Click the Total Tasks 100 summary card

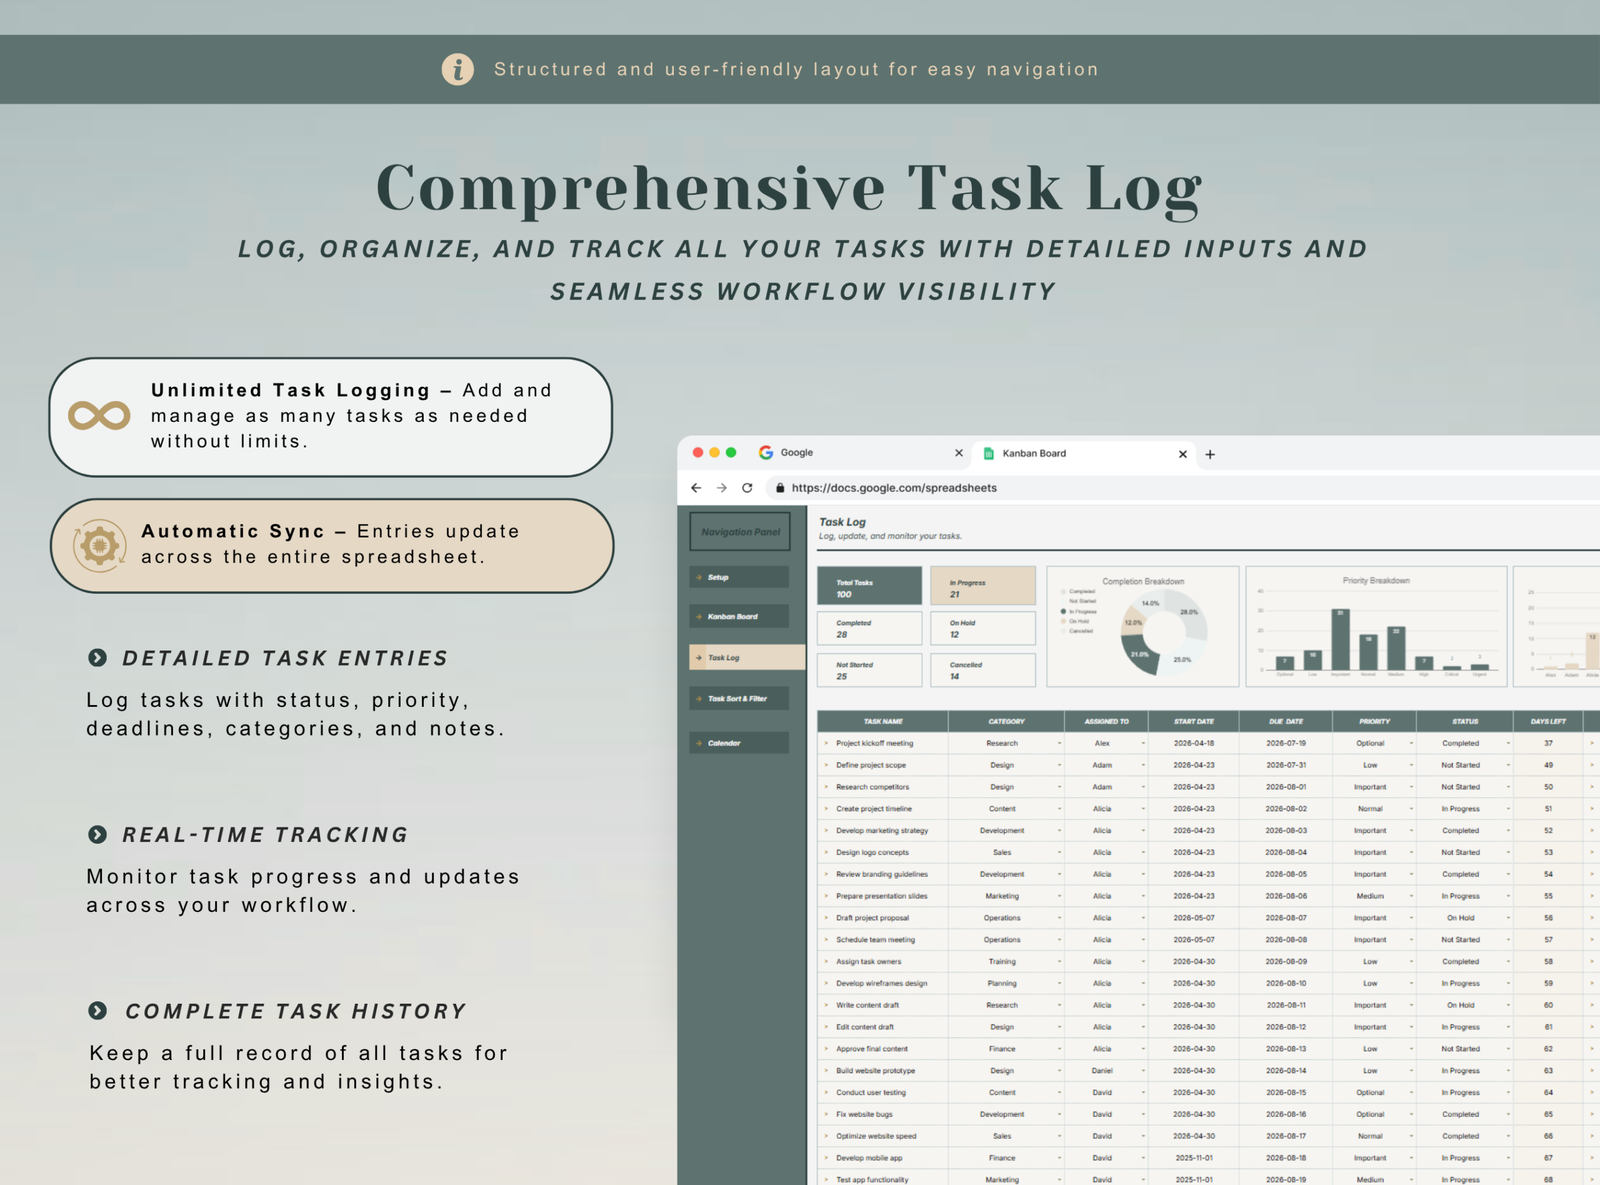click(869, 586)
